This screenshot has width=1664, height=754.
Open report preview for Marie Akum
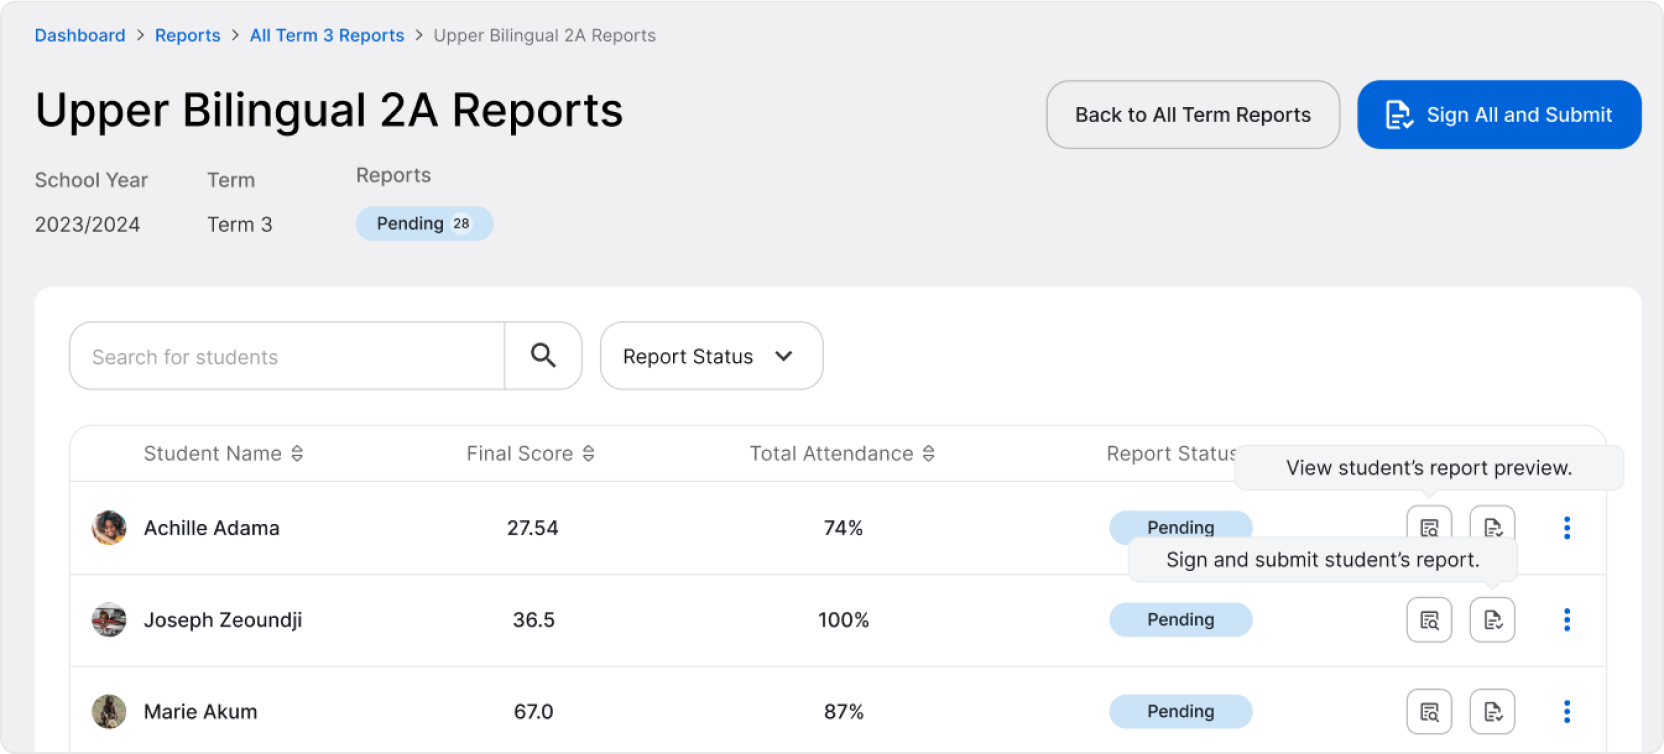[x=1429, y=712]
